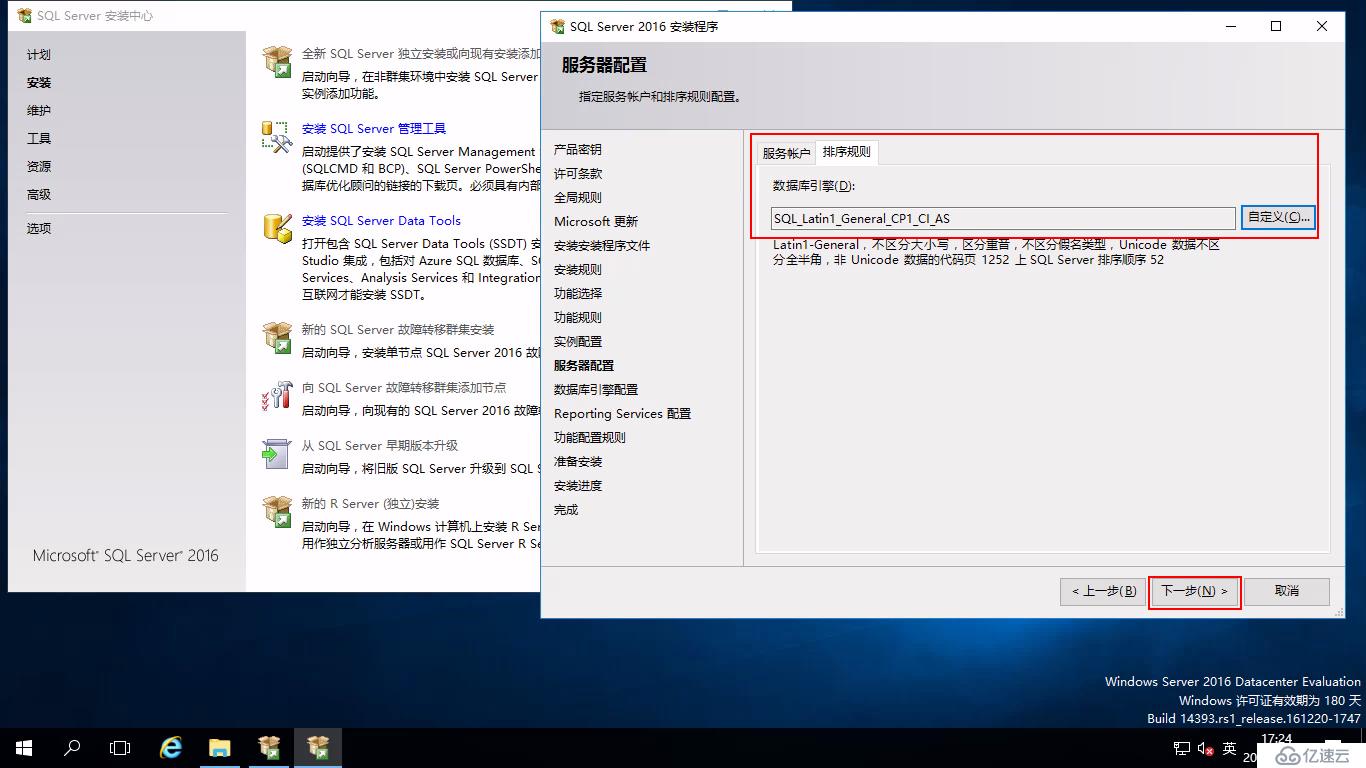Click the 安装进度 setup step
Viewport: 1366px width, 768px height.
tap(578, 486)
